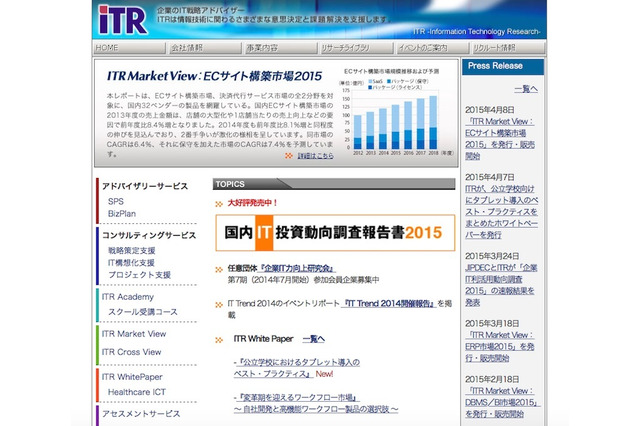Open the 事業内容 navigation tab
This screenshot has height=426, width=640.
pyautogui.click(x=280, y=48)
